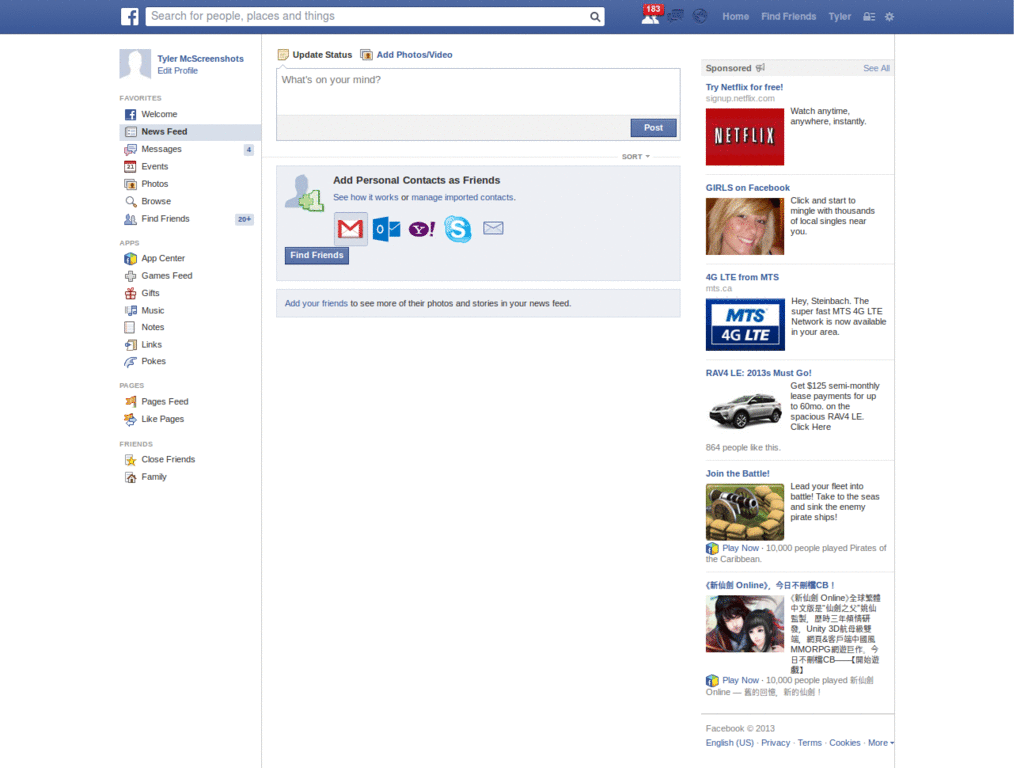This screenshot has height=768, width=1024.
Task: Open privacy shortcuts lock icon
Action: tap(869, 17)
